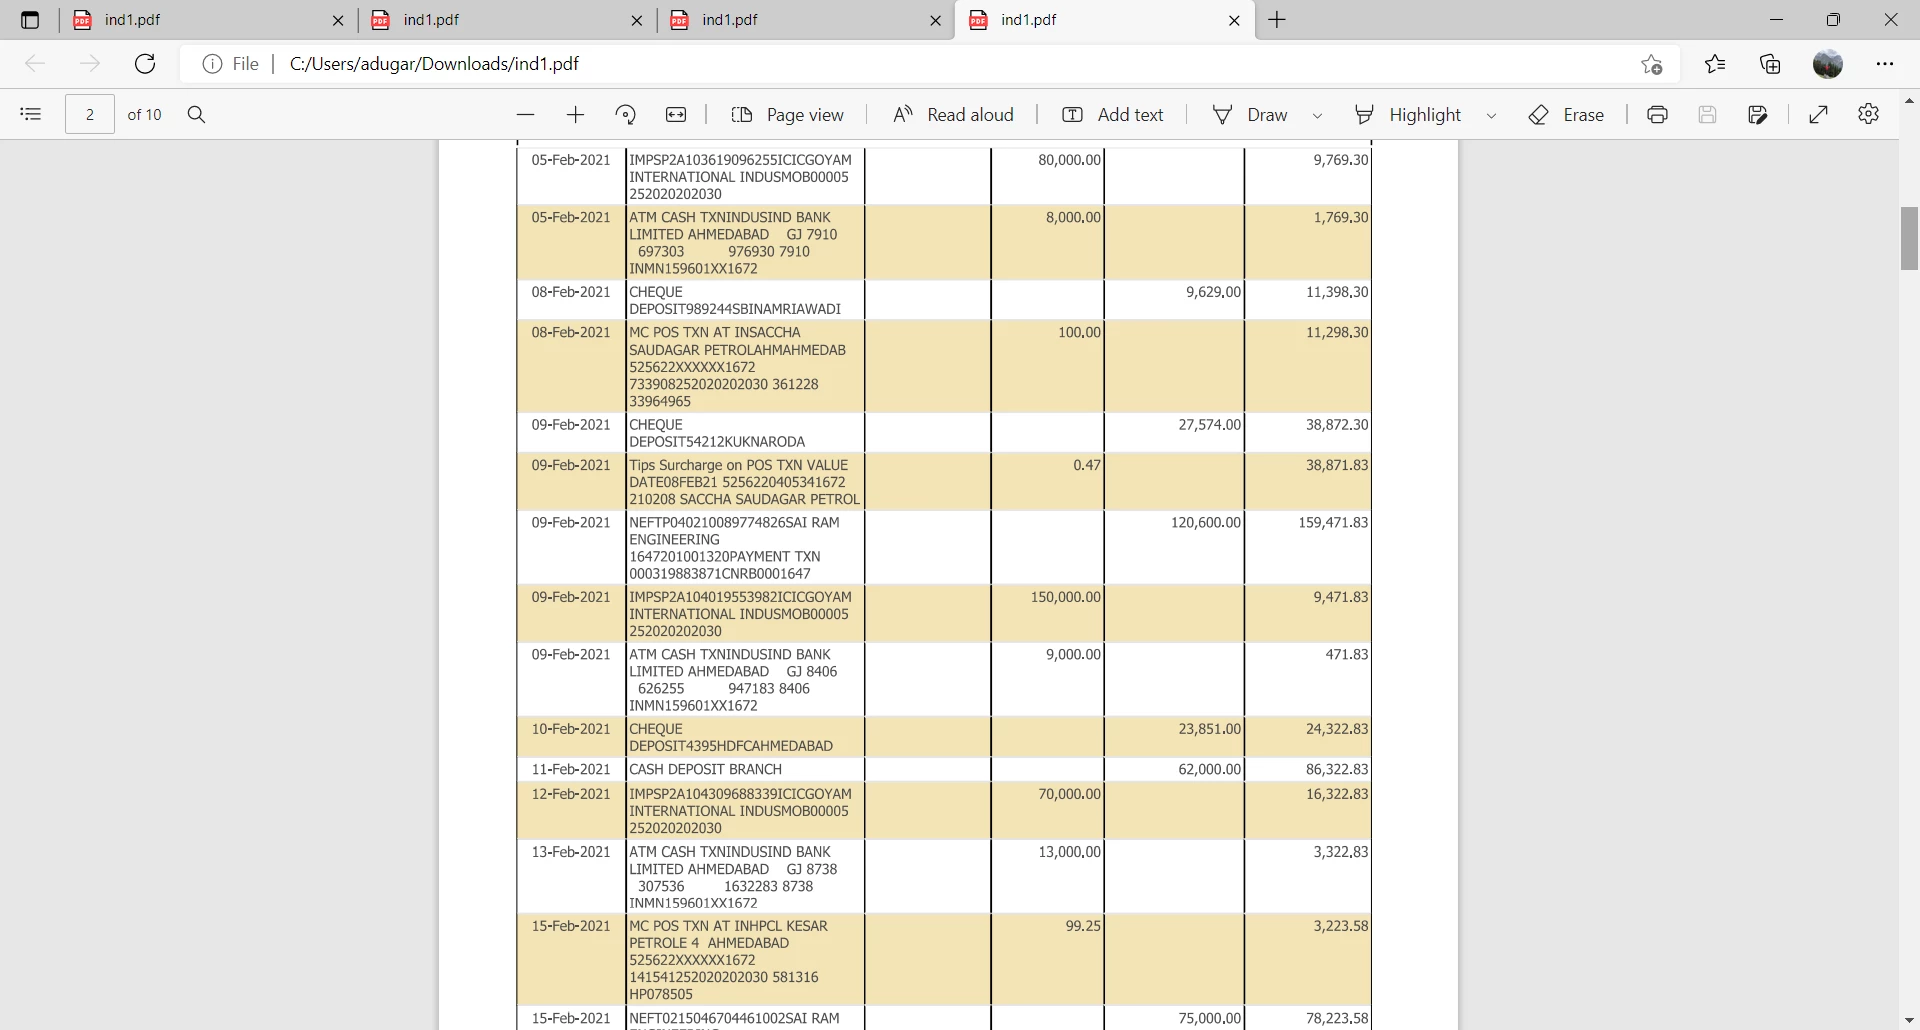
Task: Click the 10-Feb-2021 date cell
Action: (x=571, y=730)
